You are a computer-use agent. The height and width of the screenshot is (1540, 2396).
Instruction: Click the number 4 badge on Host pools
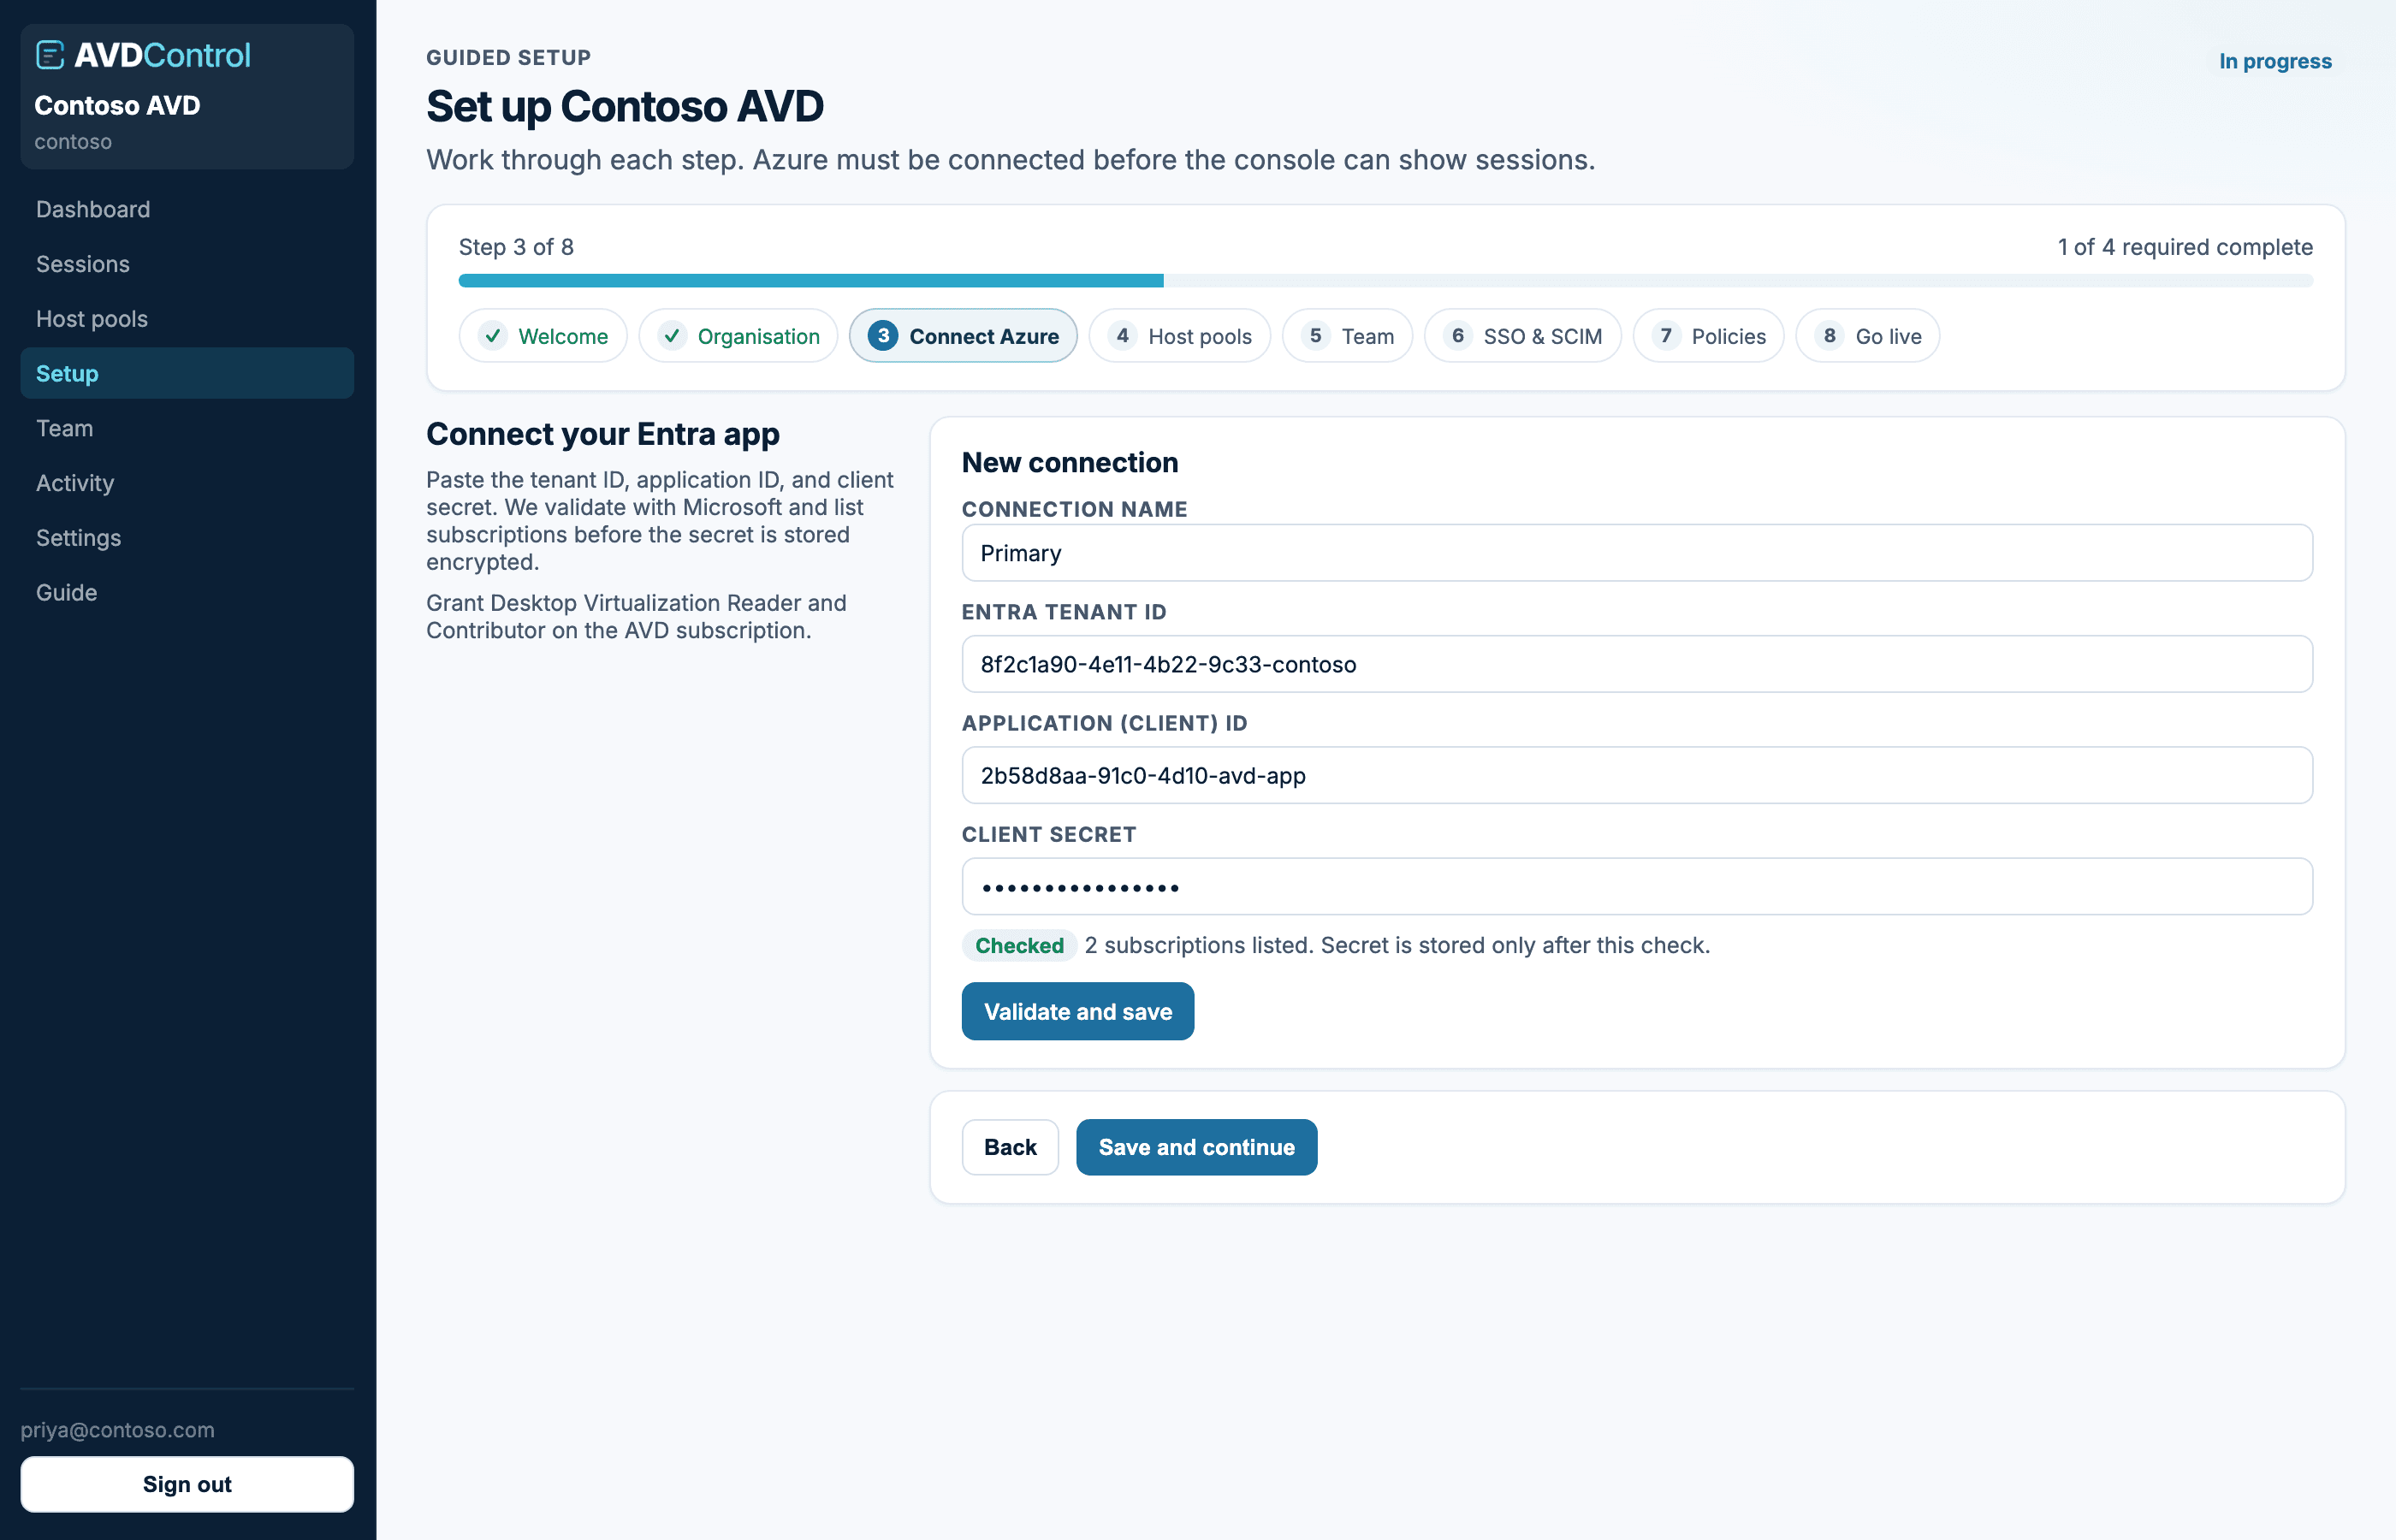[1123, 336]
